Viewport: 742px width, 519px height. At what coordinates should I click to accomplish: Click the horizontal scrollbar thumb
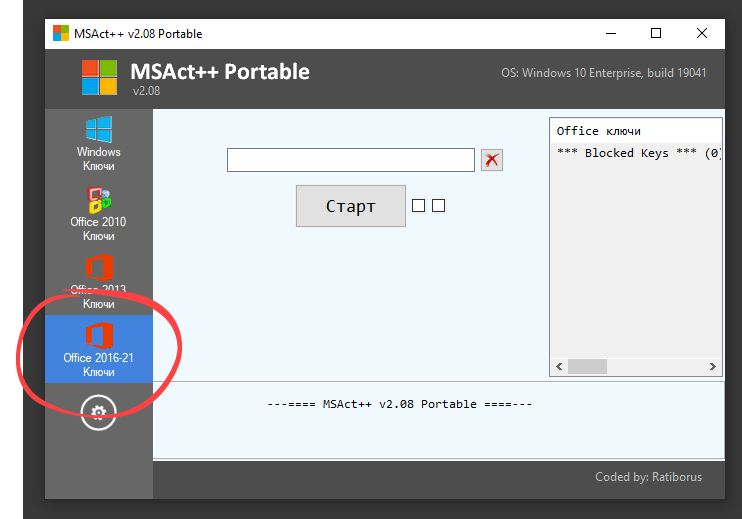click(587, 367)
